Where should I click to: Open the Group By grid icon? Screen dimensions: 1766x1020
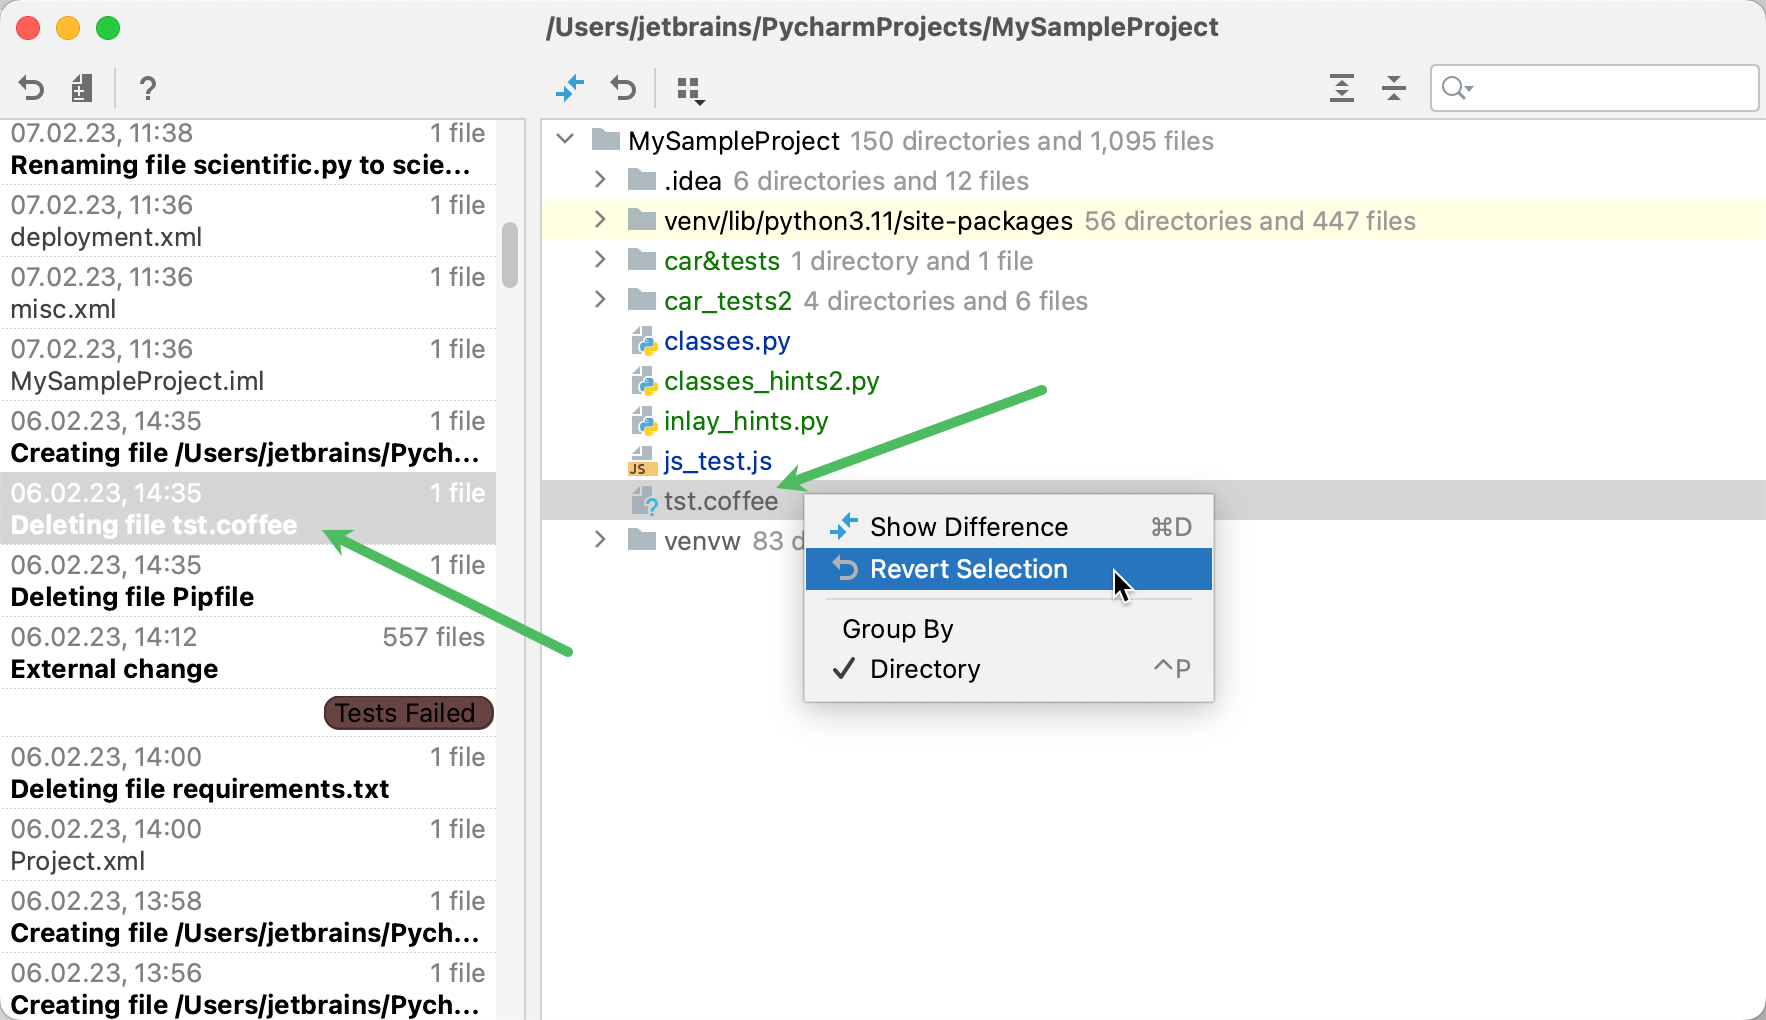[690, 89]
